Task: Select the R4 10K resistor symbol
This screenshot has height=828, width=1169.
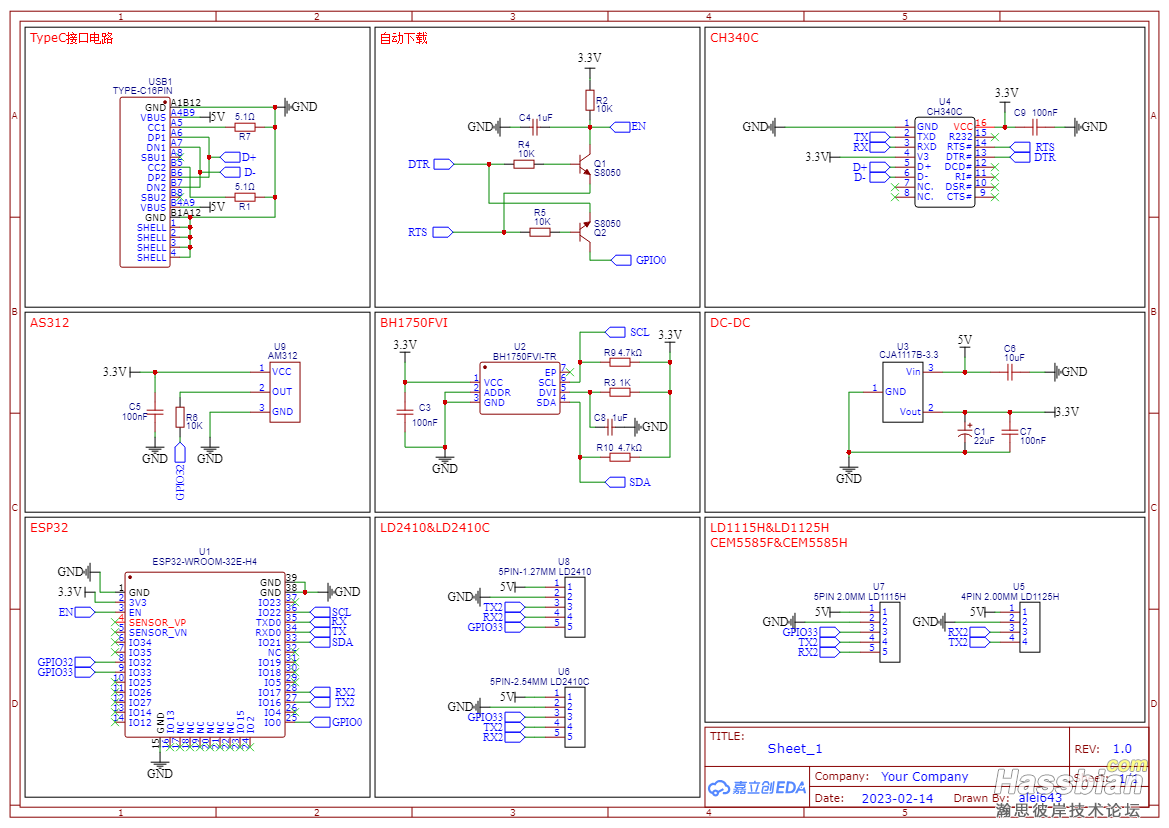Action: click(525, 164)
